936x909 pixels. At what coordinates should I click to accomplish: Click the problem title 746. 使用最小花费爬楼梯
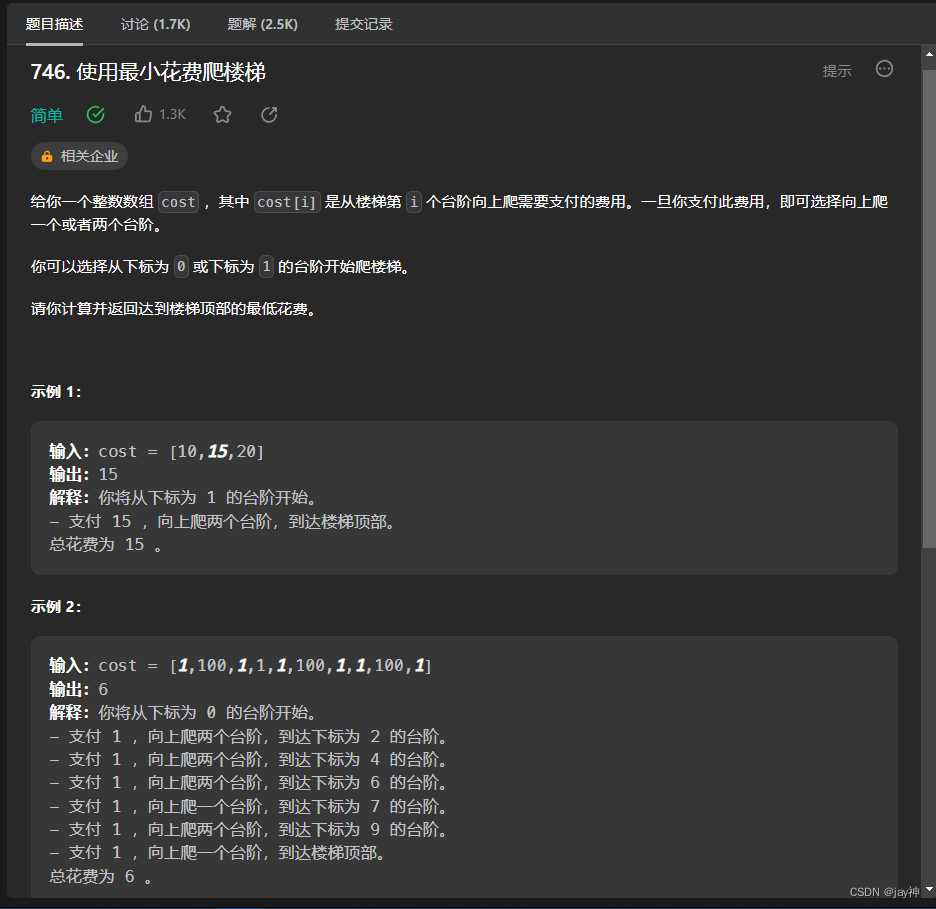click(x=152, y=70)
